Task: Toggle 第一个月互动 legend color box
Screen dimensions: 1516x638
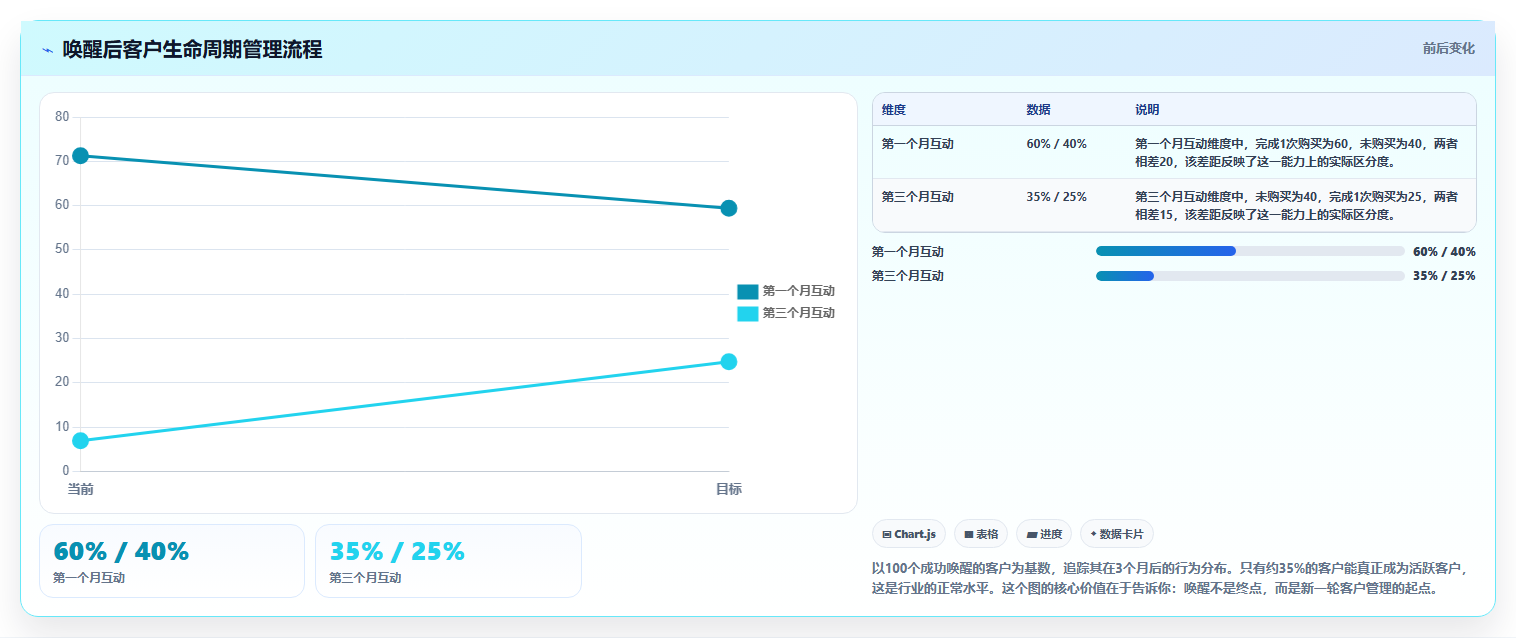Action: click(747, 291)
